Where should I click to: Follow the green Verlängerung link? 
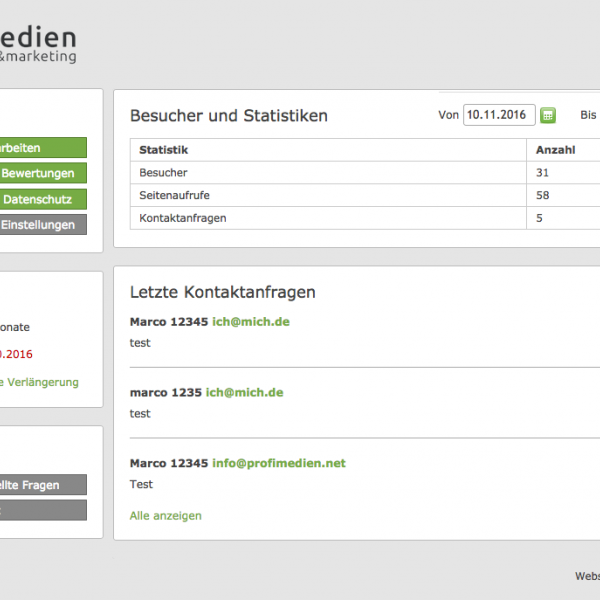coord(40,382)
